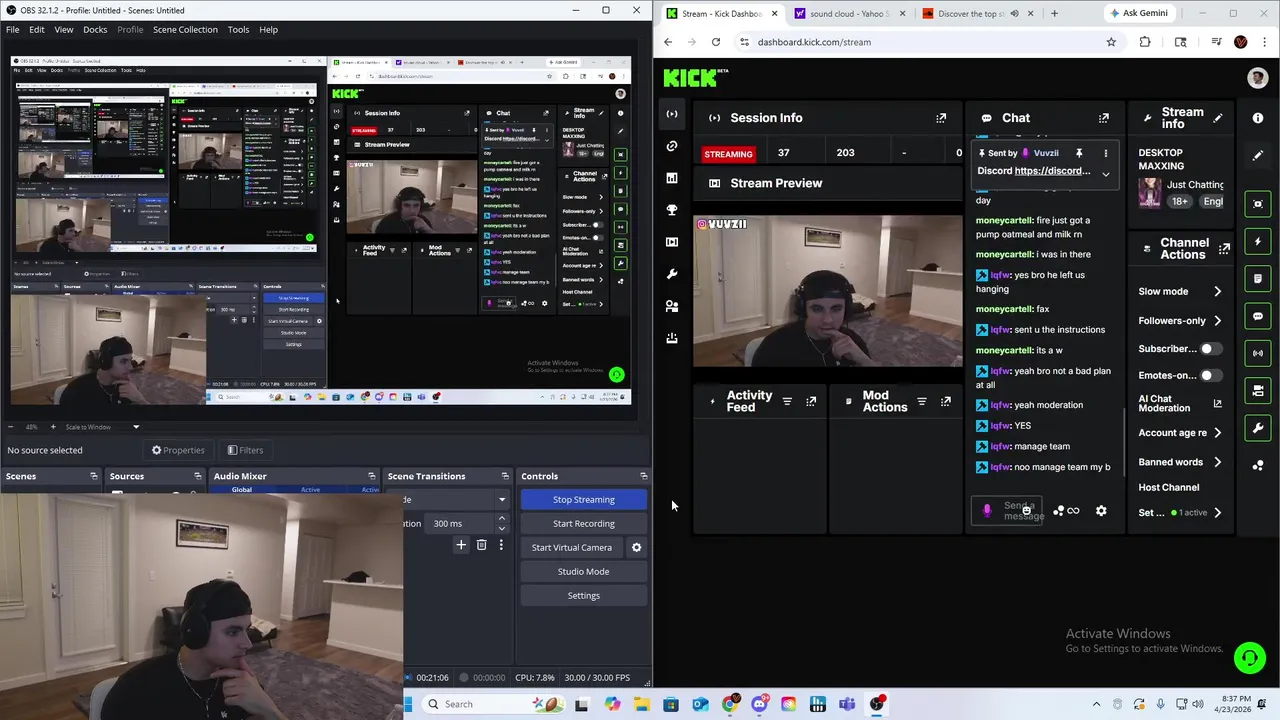Screen dimensions: 1280x720
Task: Click the chat bubble icon in right rail
Action: (1258, 316)
